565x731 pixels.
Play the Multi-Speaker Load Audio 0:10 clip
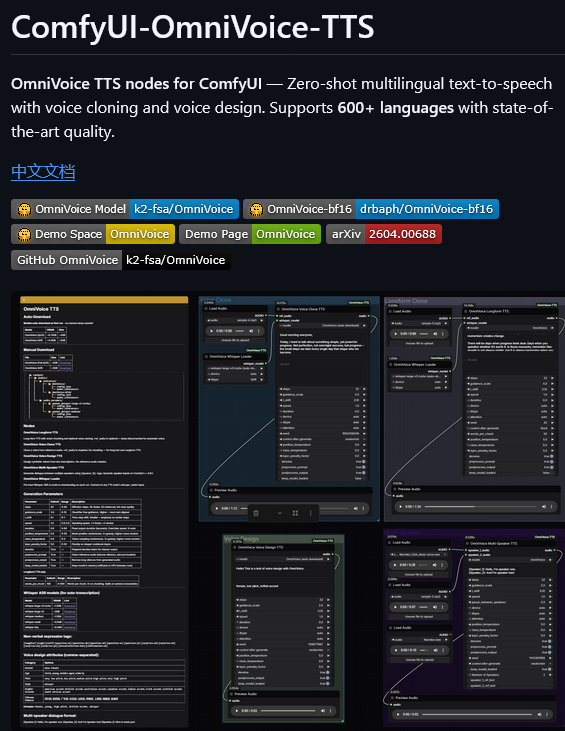click(396, 650)
